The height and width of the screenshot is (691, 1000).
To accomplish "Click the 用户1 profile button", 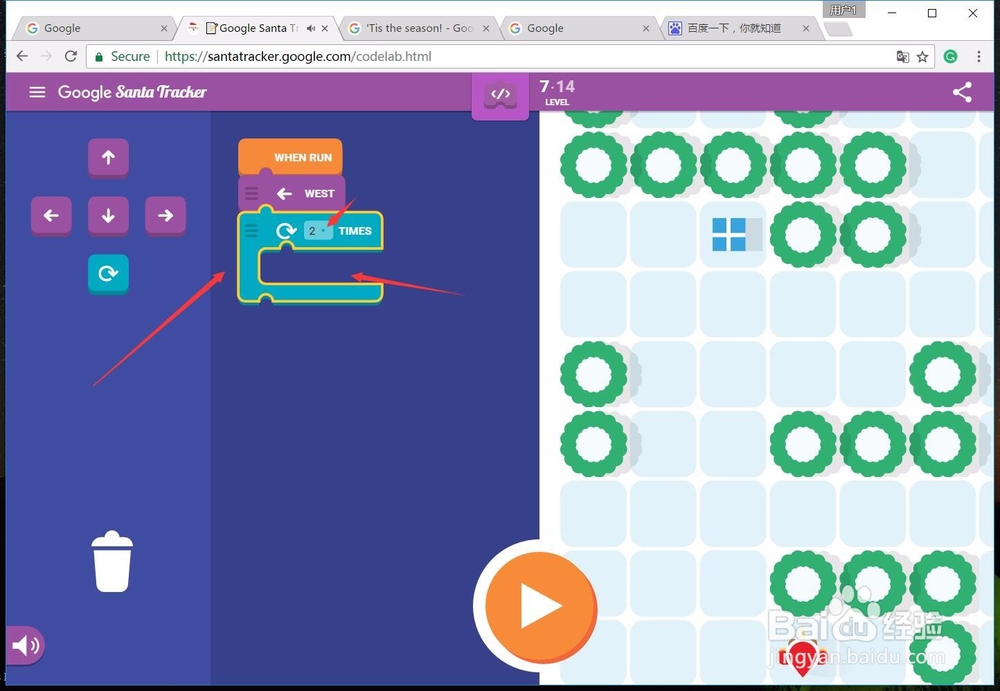I will click(x=843, y=10).
